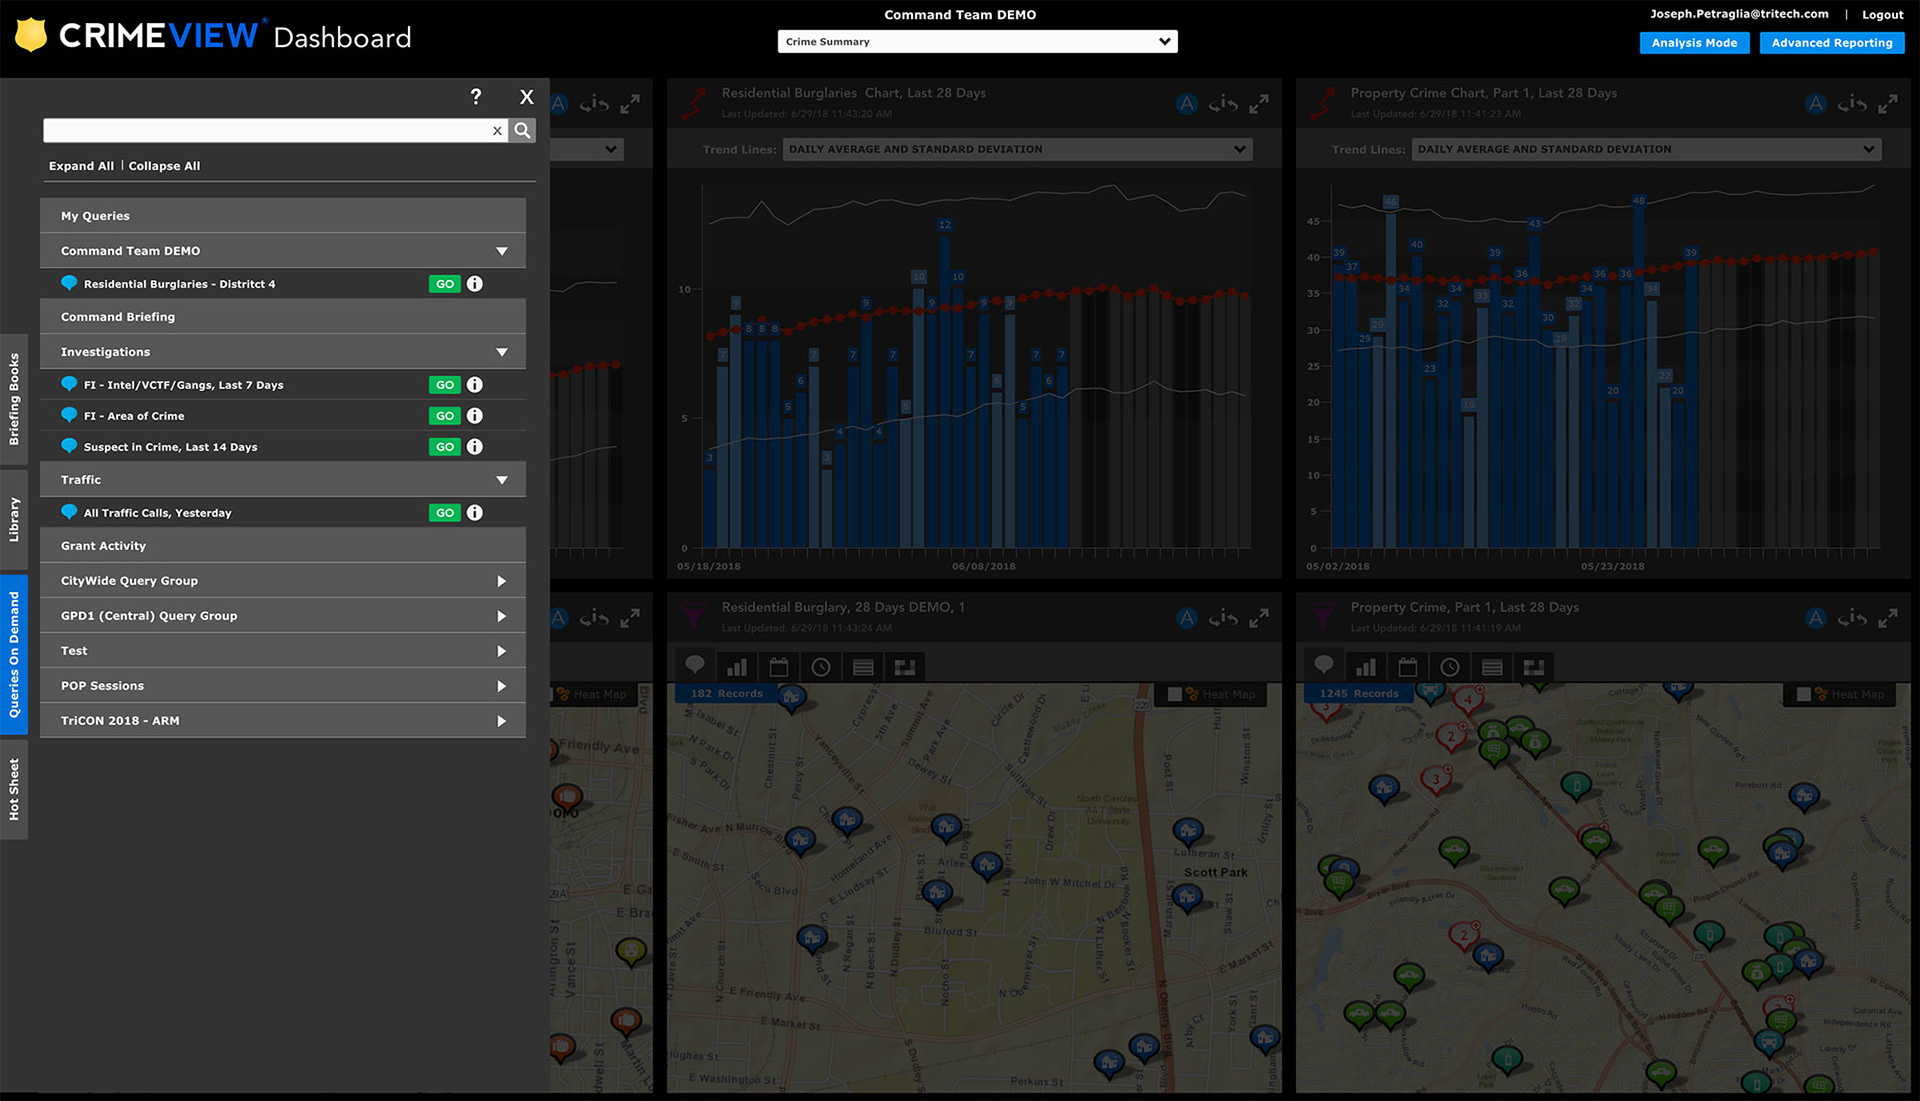
Task: Click Analysis Mode button
Action: (x=1694, y=43)
